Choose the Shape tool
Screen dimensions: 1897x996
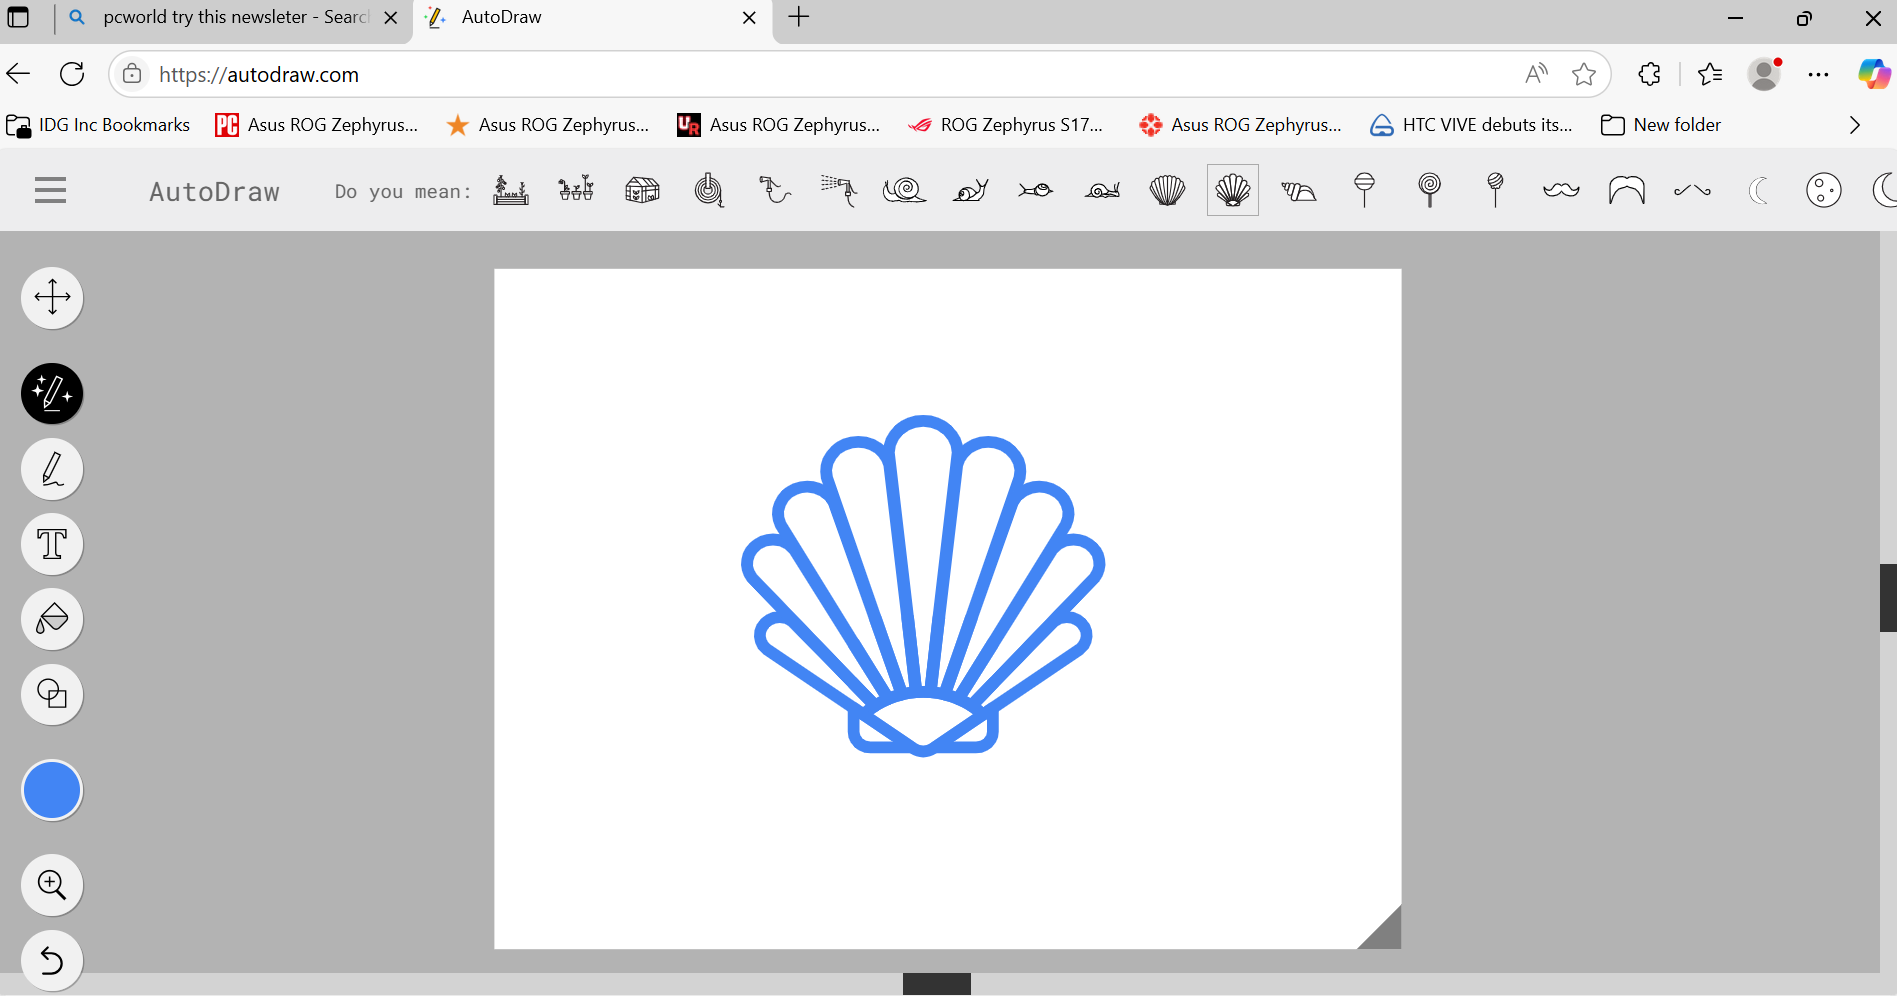tap(51, 695)
